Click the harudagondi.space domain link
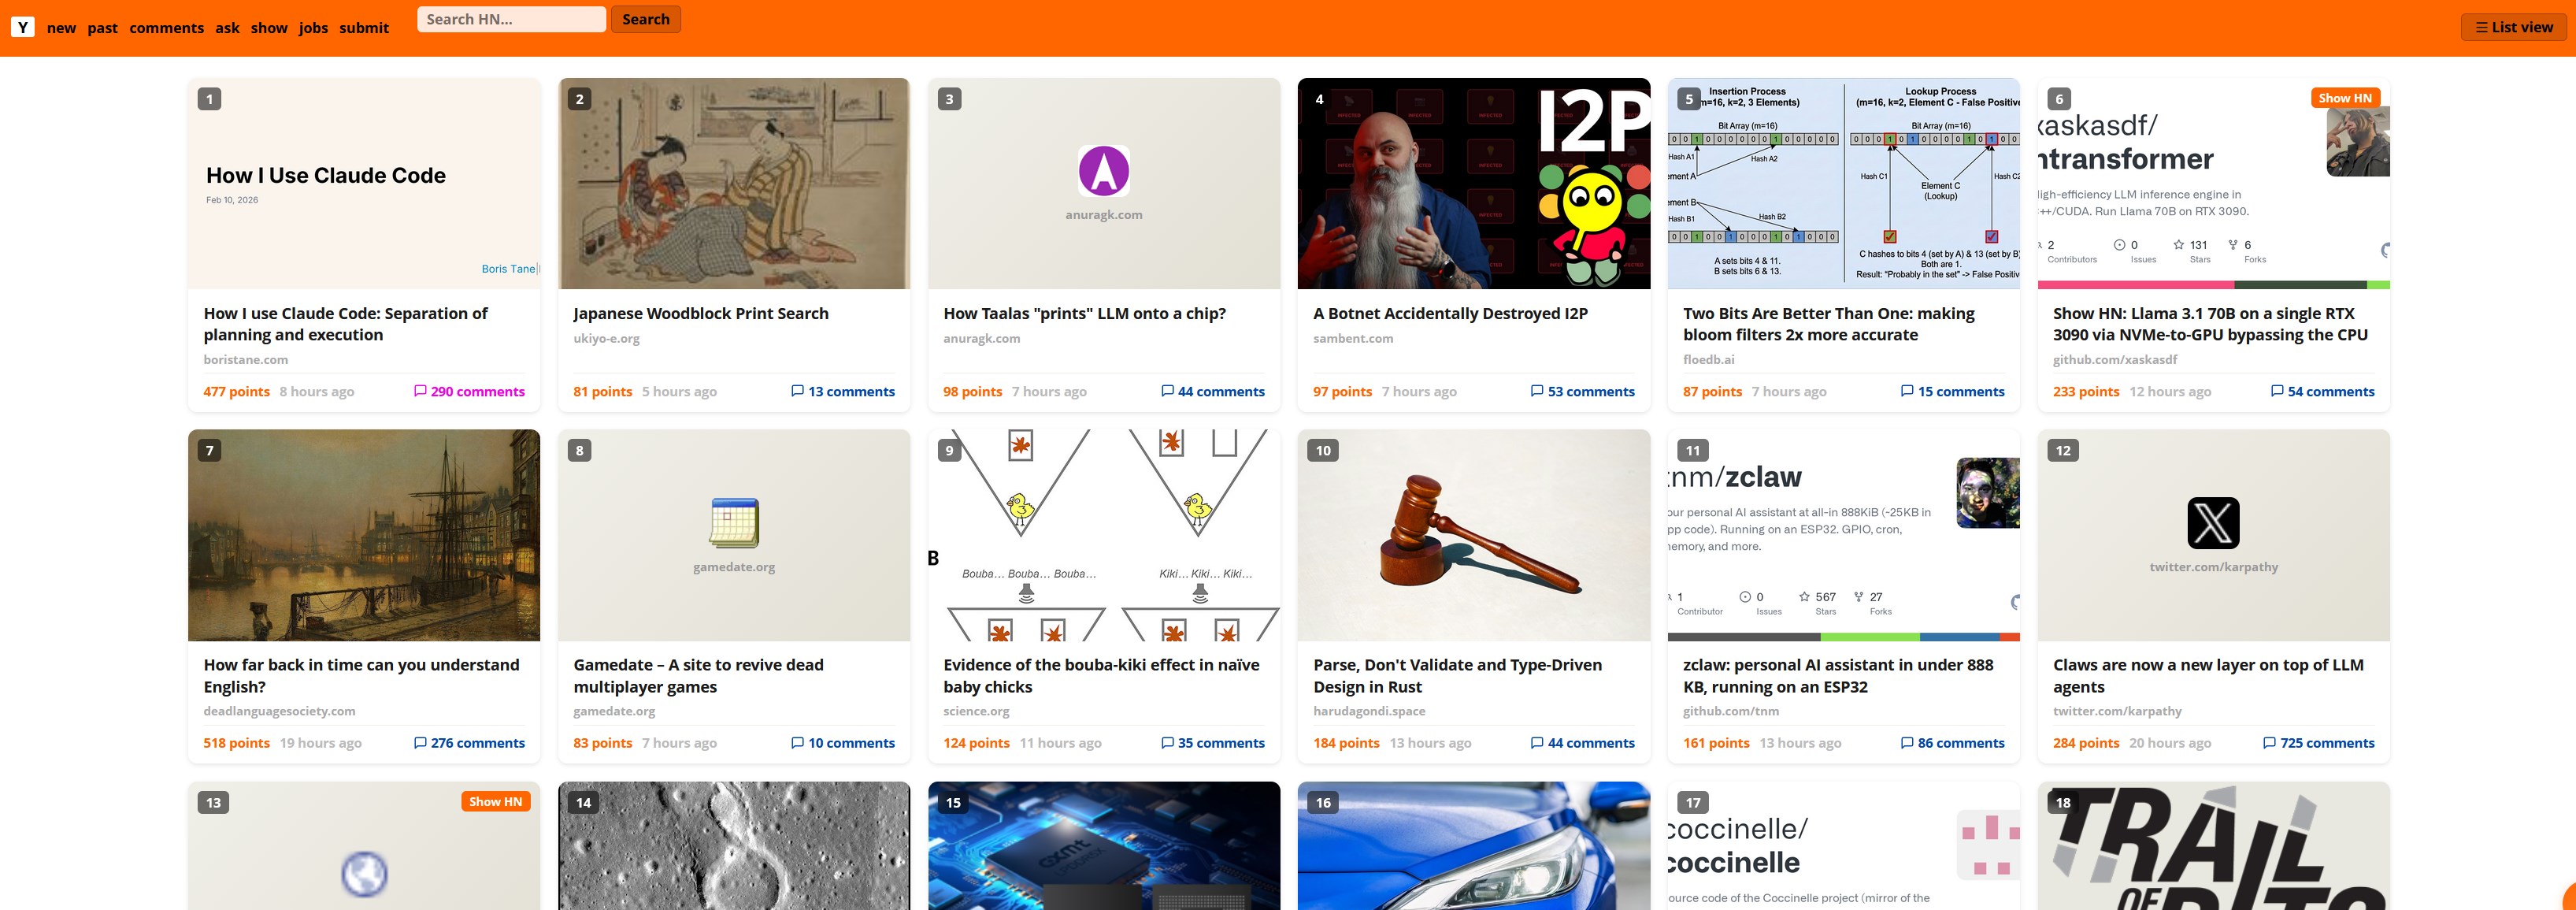The image size is (2576, 910). (1368, 711)
